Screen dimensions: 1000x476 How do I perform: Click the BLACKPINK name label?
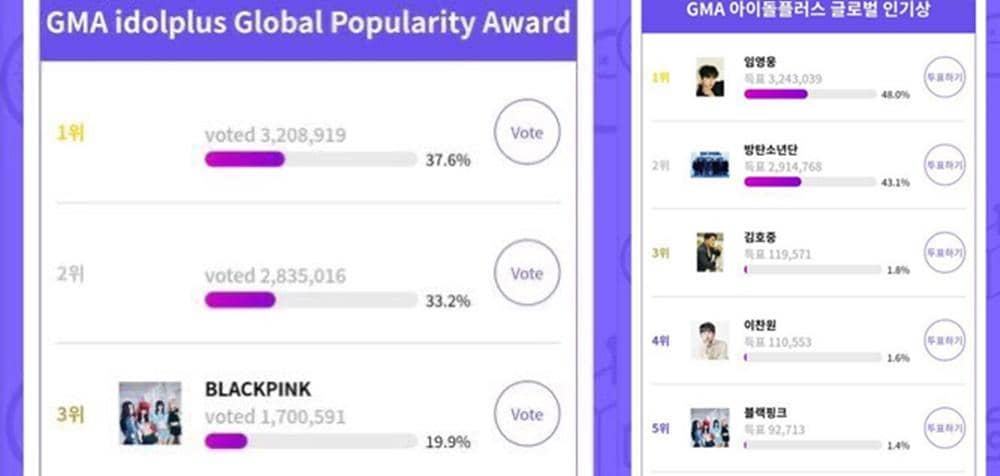pos(258,389)
